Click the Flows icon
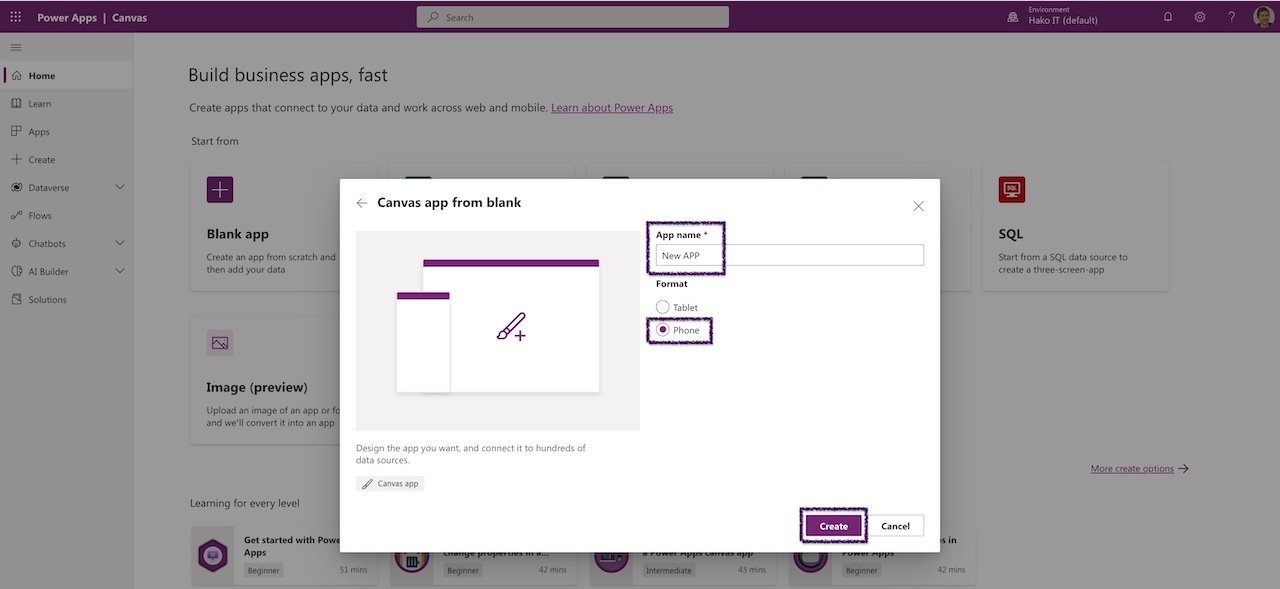The width and height of the screenshot is (1280, 589). click(16, 215)
